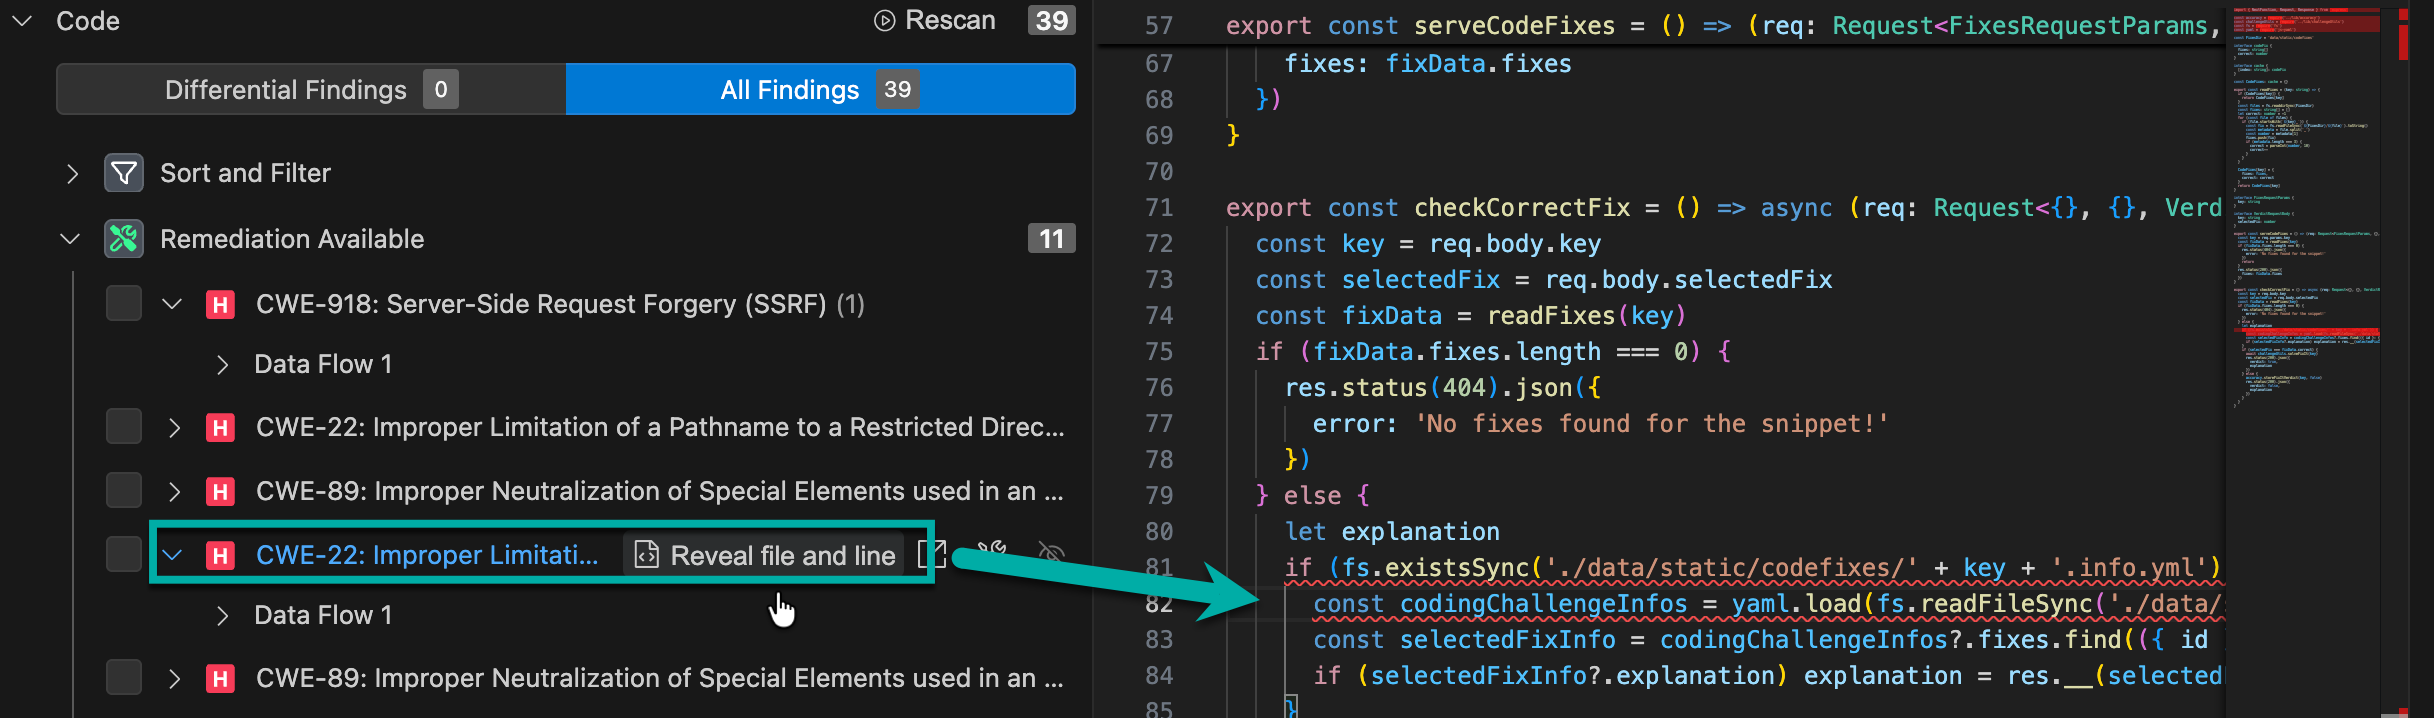Click the crossed-out eye ignore icon
This screenshot has height=718, width=2434.
click(1051, 553)
